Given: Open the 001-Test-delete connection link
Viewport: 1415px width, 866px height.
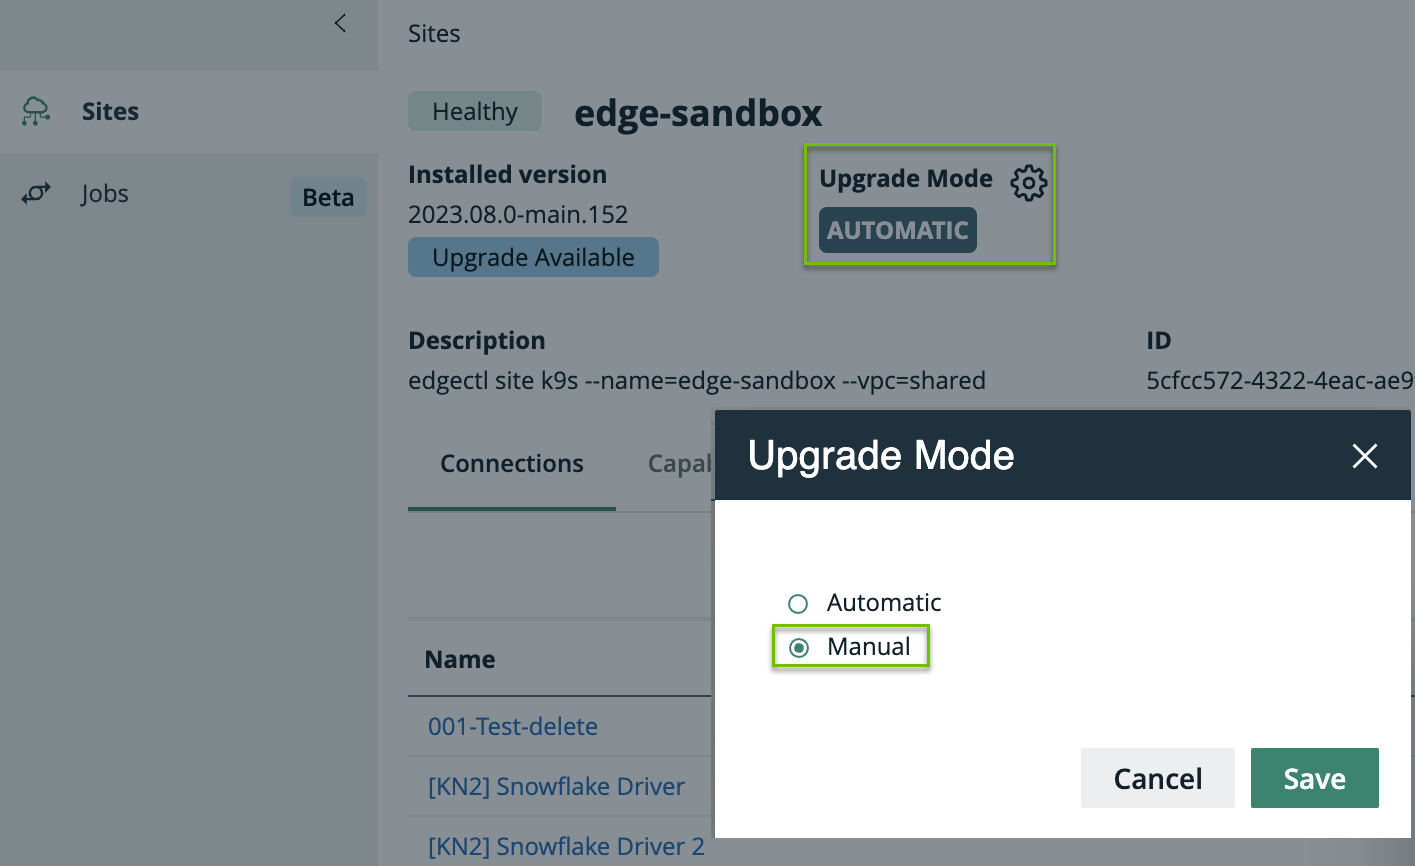Looking at the screenshot, I should (512, 727).
